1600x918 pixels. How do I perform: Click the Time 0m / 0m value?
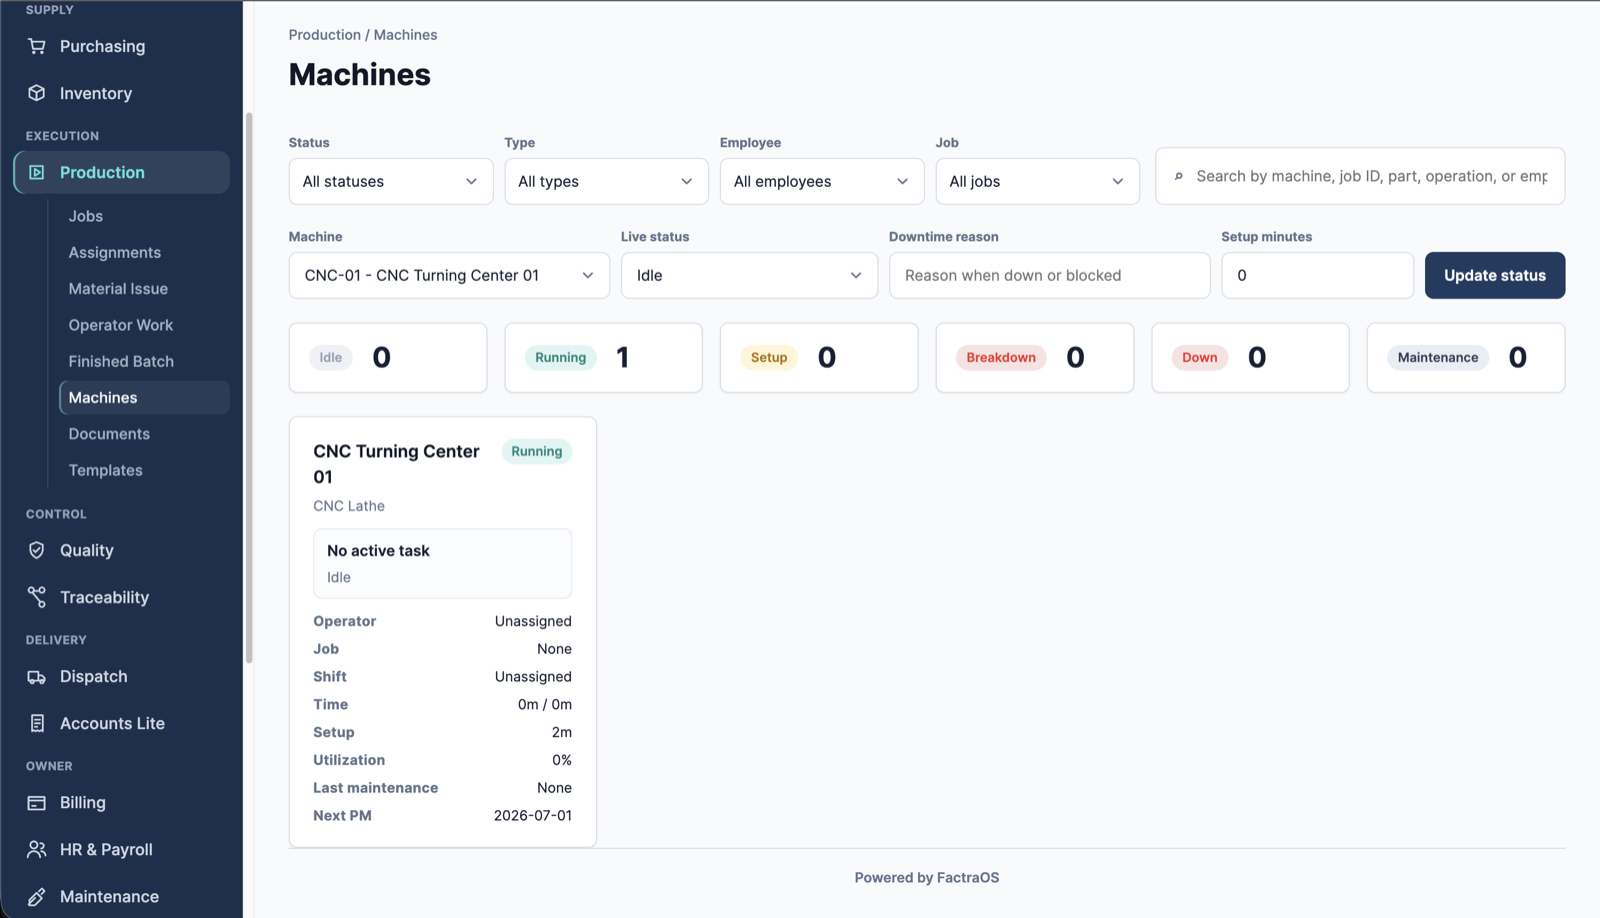click(x=545, y=704)
